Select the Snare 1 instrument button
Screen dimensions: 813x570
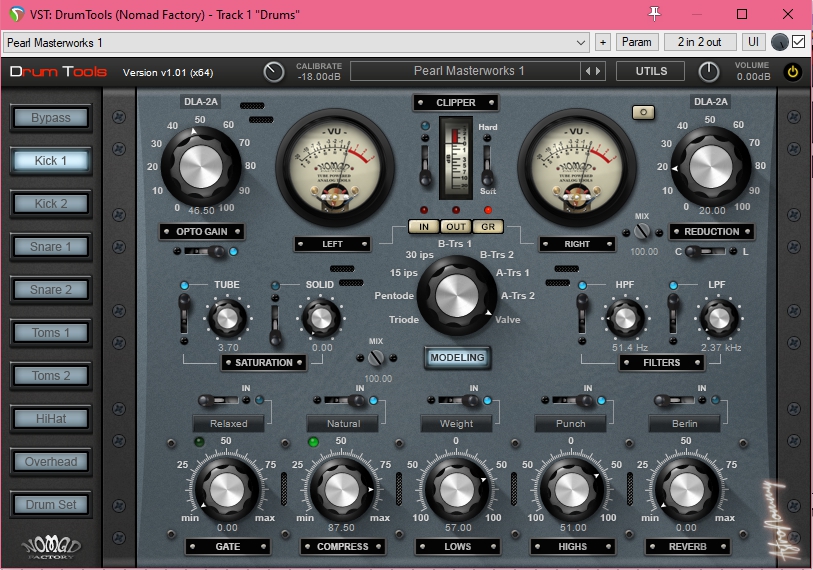[51, 247]
